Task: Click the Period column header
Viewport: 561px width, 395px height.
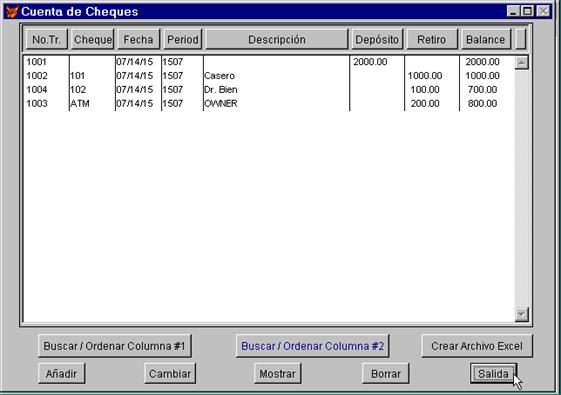Action: pyautogui.click(x=183, y=39)
